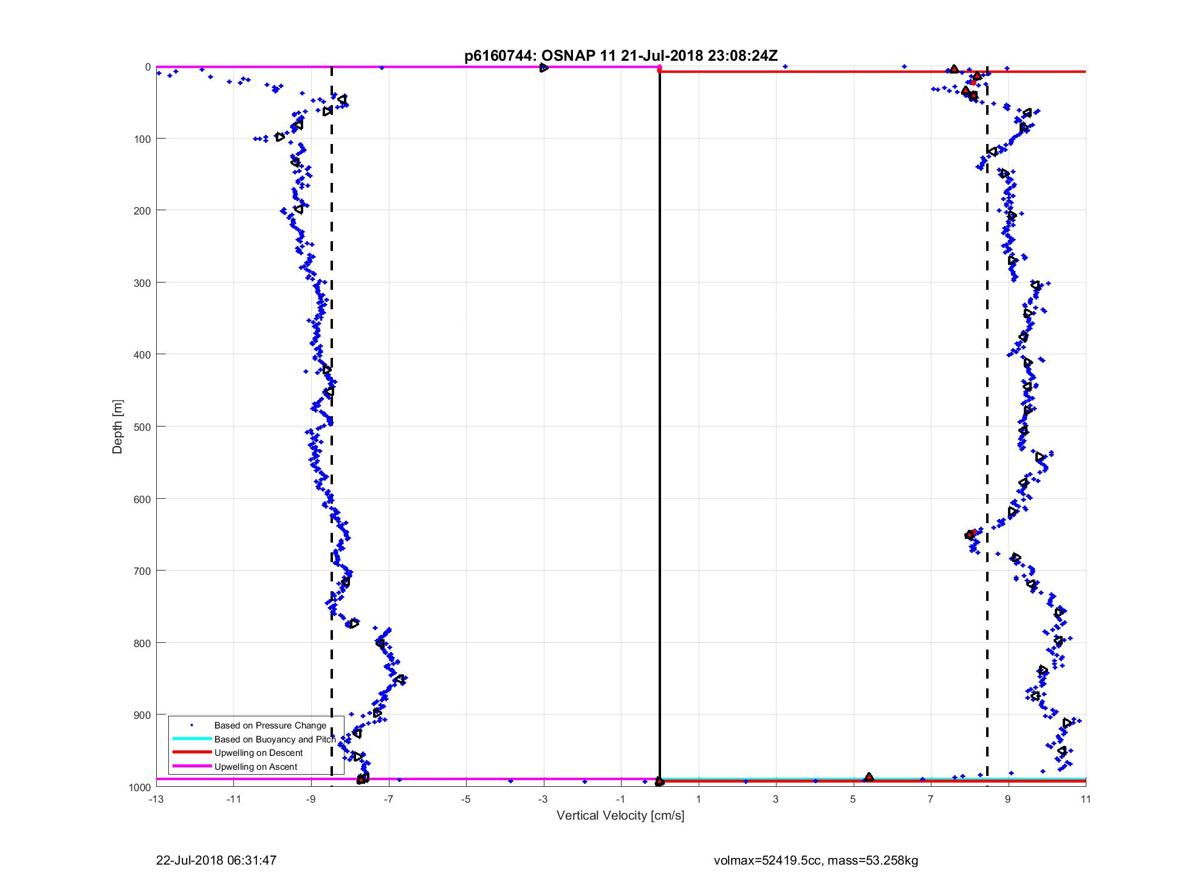Image resolution: width=1200 pixels, height=885 pixels.
Task: Click black triangle marker near -3 cm/s at surface
Action: coord(543,67)
